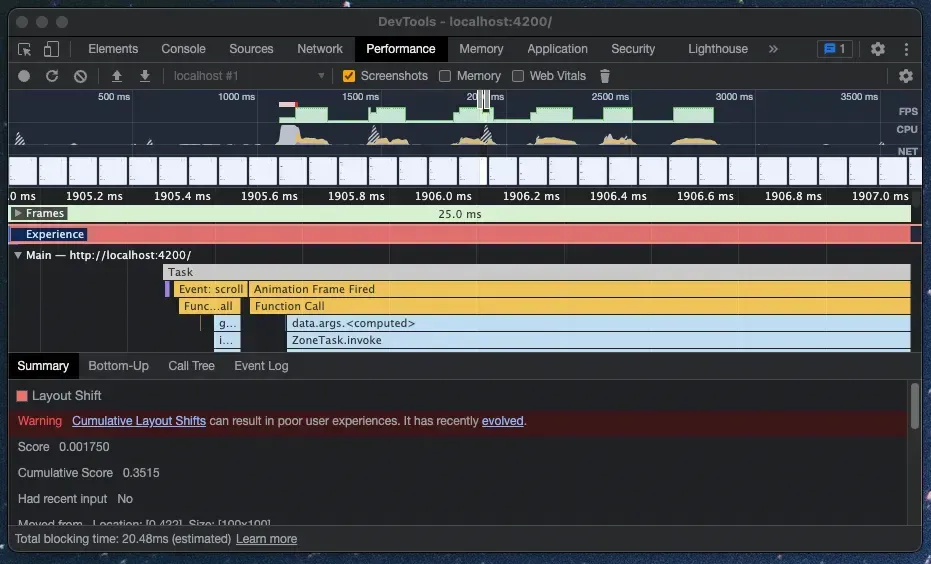
Task: Click the load profile upload icon
Action: tap(117, 76)
